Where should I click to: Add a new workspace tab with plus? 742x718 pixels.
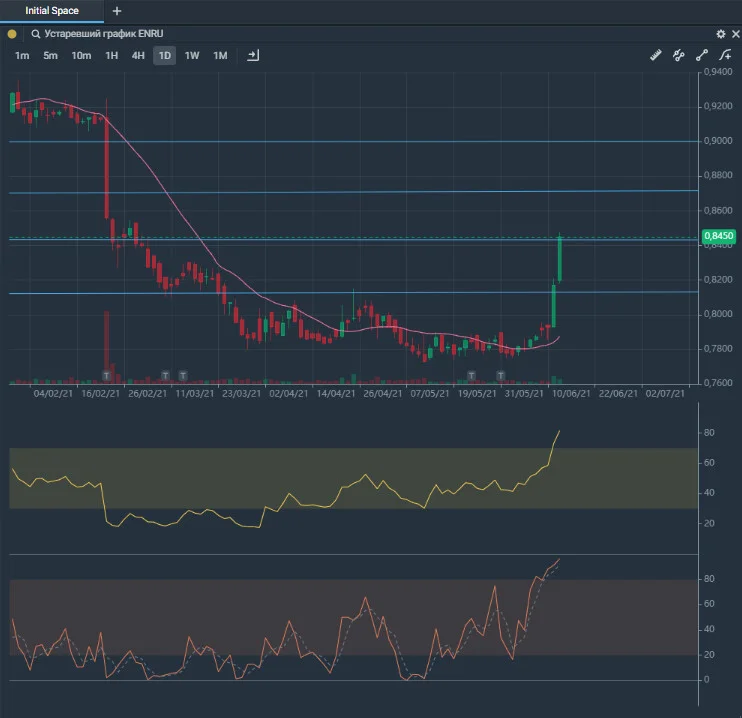(x=117, y=10)
